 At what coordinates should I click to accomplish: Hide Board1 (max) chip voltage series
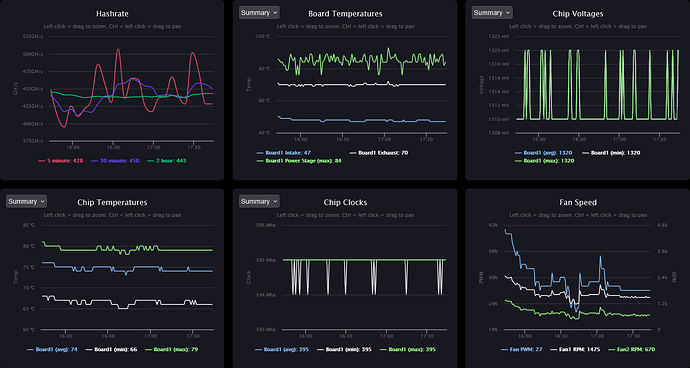point(544,161)
